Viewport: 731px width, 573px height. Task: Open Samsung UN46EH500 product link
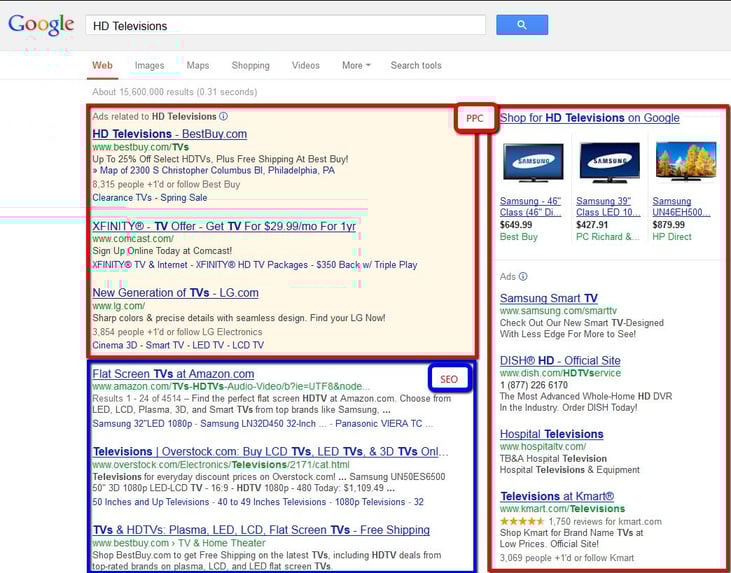681,207
